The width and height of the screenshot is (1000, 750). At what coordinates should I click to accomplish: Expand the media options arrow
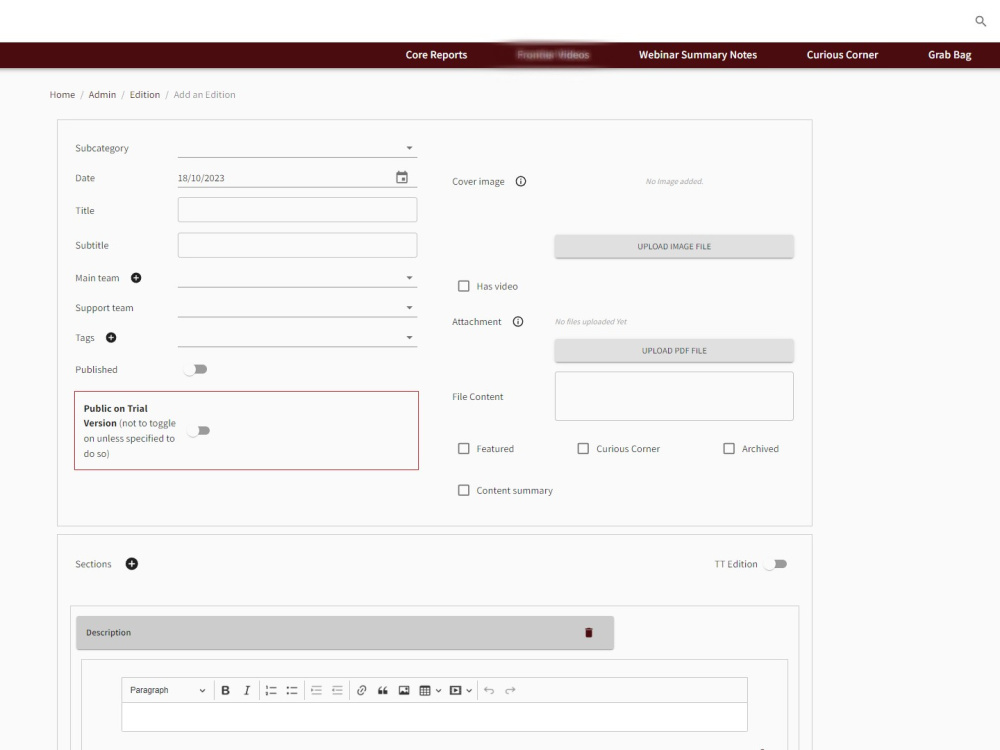click(x=469, y=690)
